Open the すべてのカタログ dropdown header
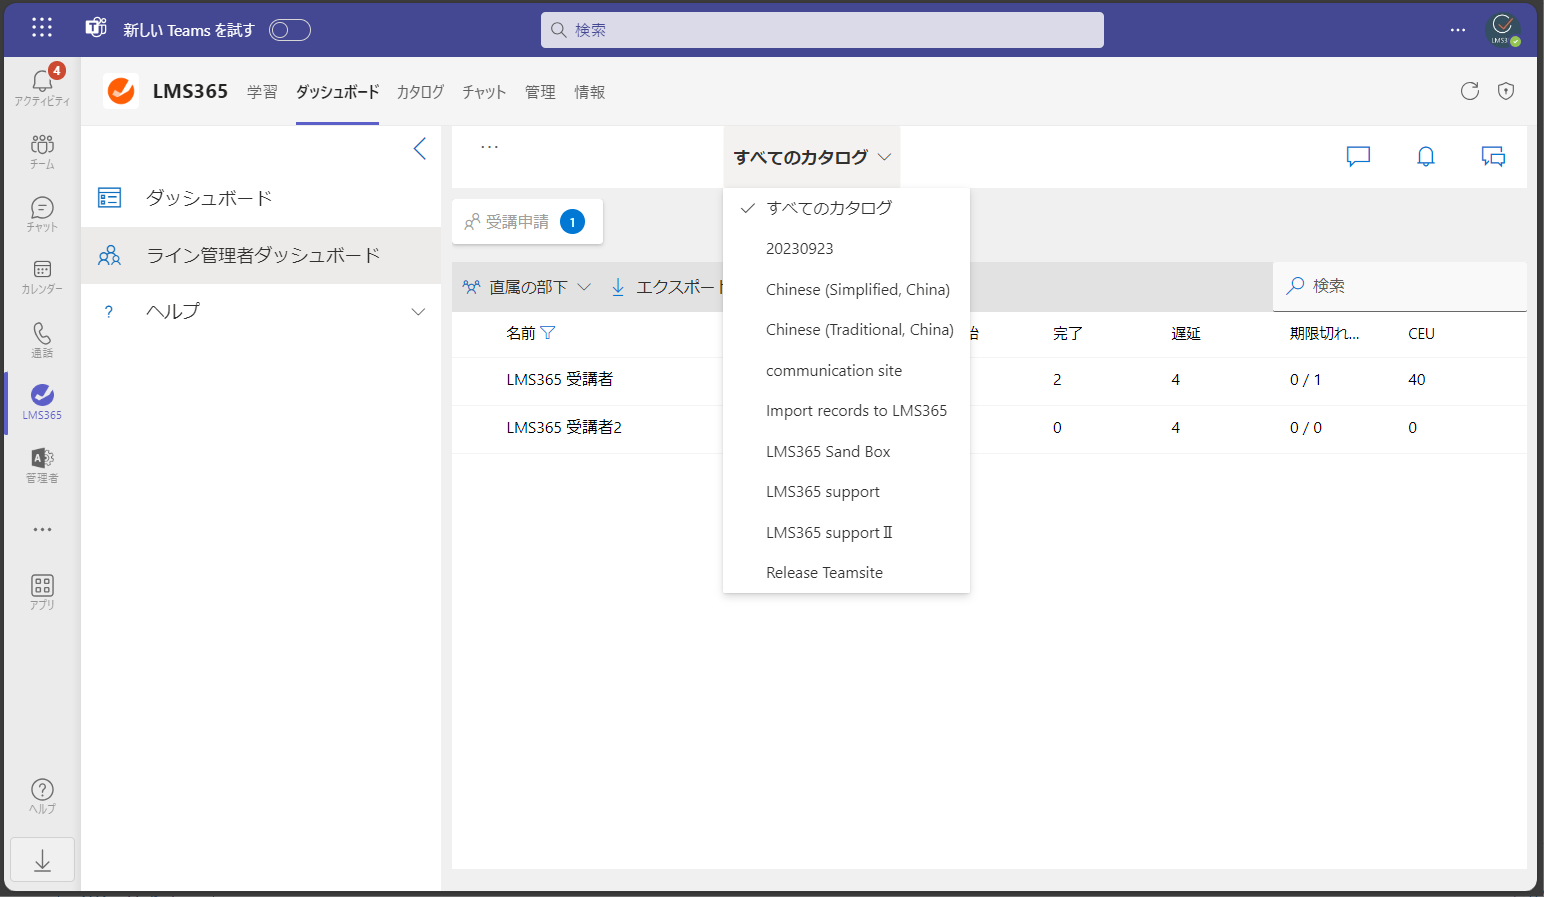 click(x=812, y=157)
